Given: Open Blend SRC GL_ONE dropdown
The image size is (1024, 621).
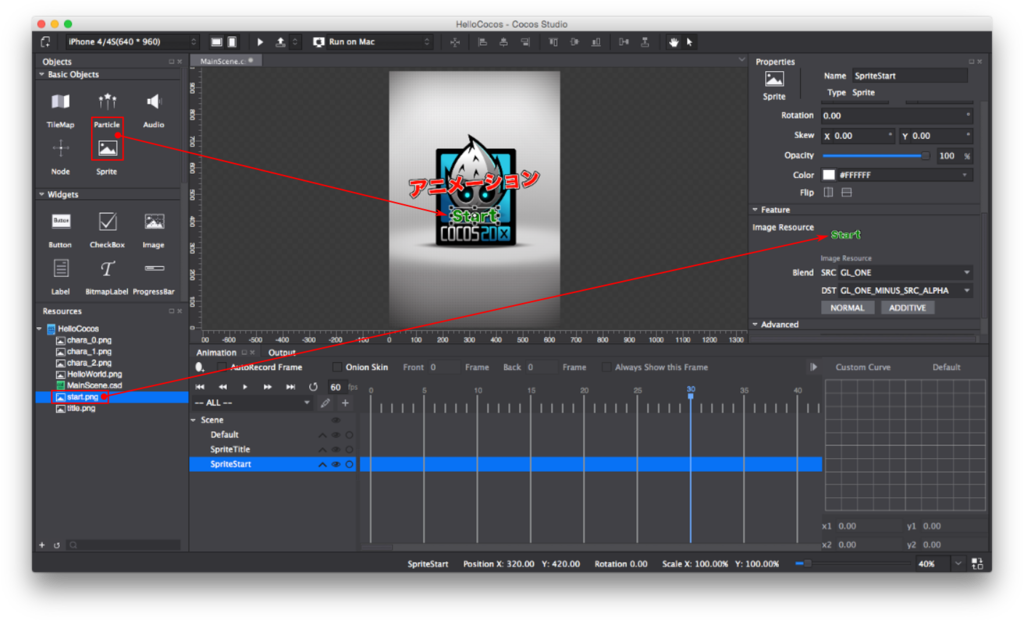Looking at the screenshot, I should pyautogui.click(x=905, y=272).
